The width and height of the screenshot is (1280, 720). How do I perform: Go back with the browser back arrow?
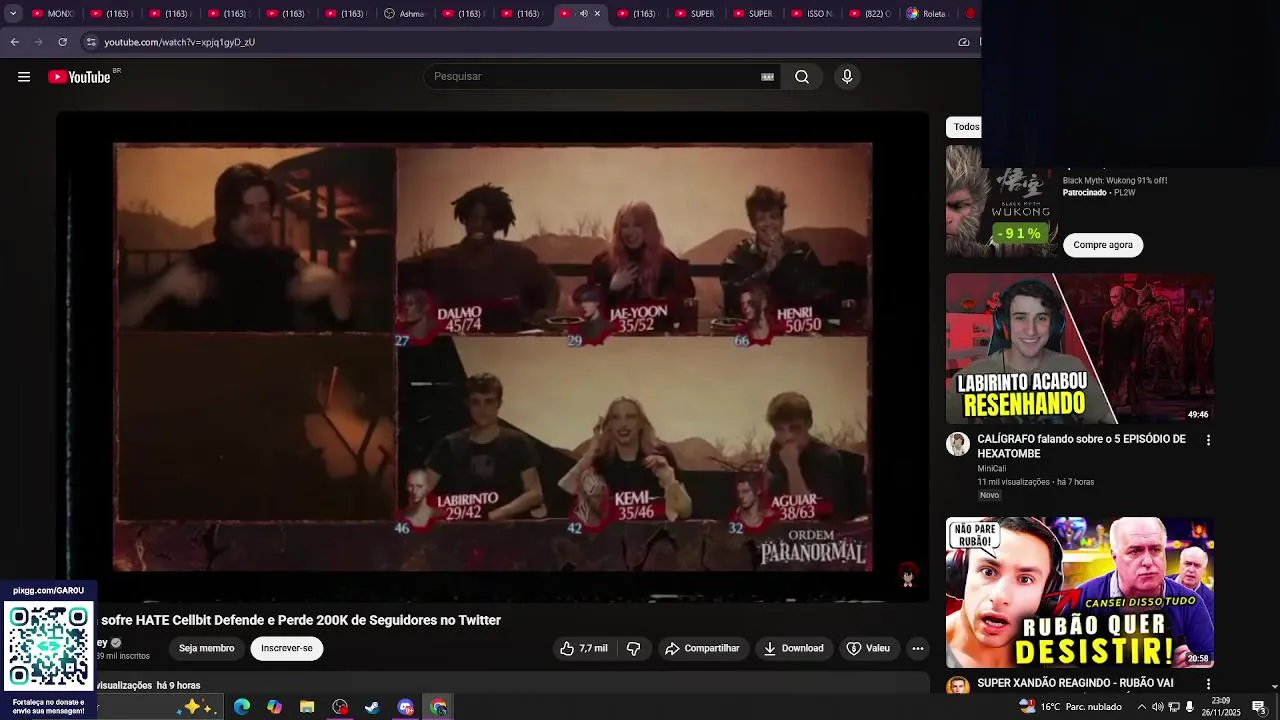pos(14,42)
